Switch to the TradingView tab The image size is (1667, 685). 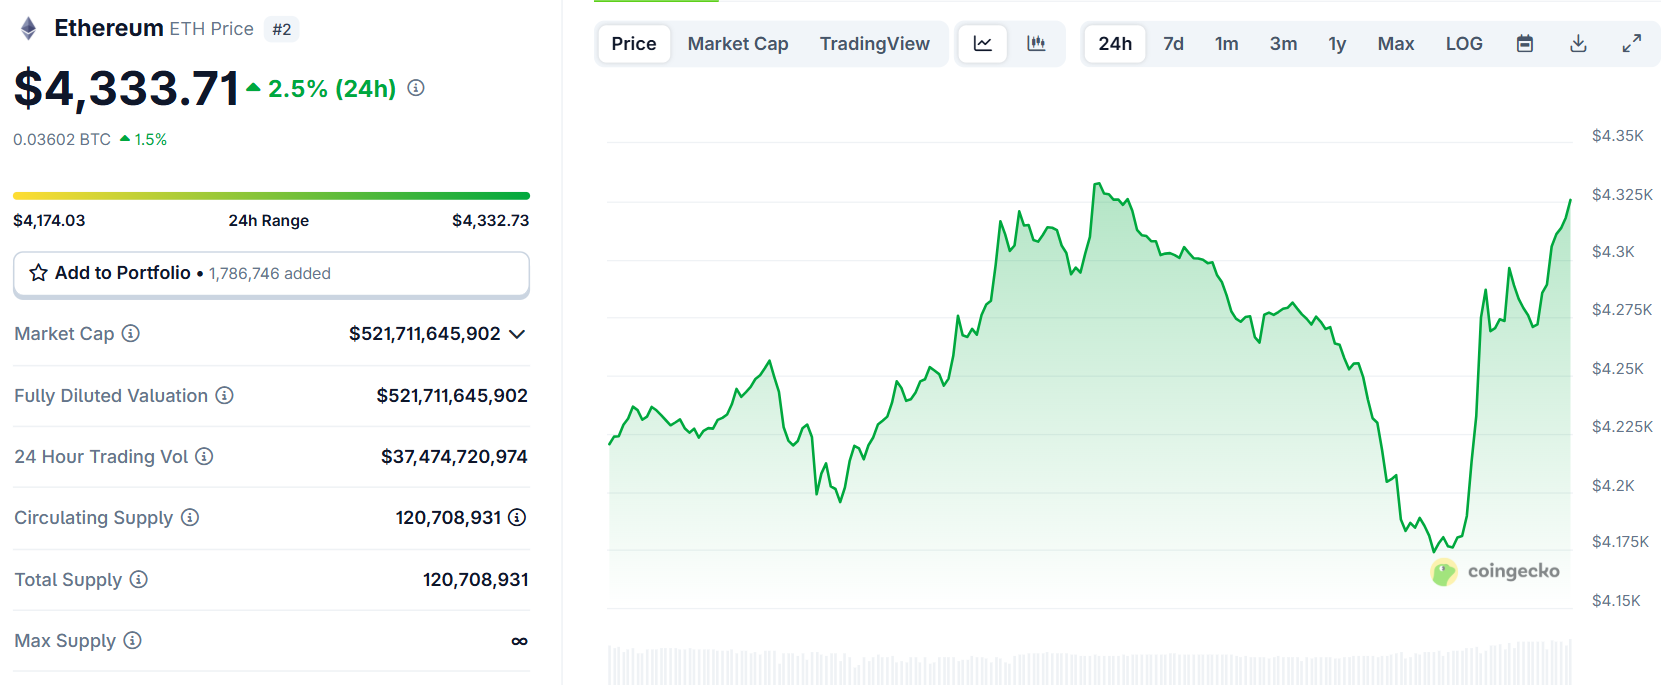(x=875, y=44)
